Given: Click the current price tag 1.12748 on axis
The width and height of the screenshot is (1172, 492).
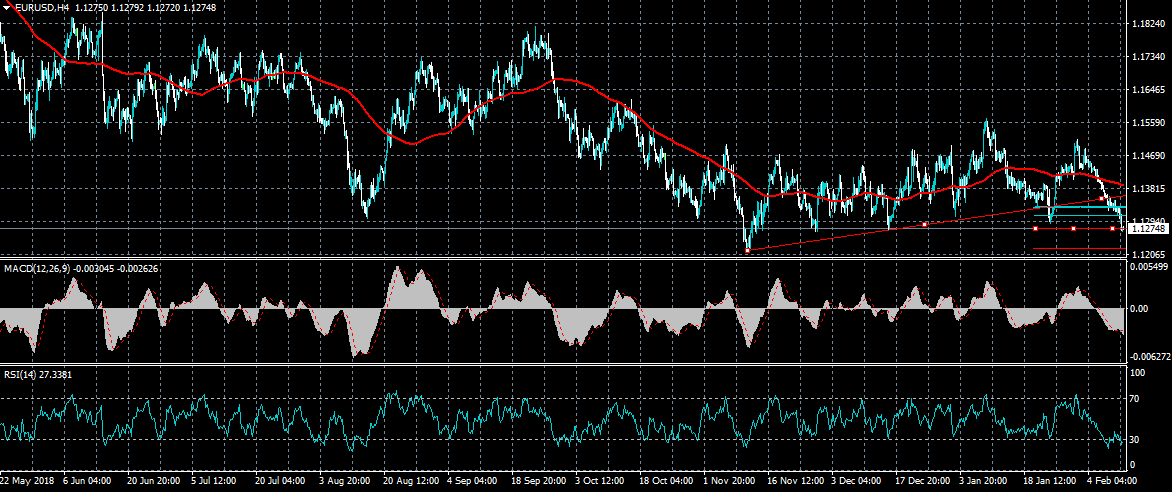Looking at the screenshot, I should point(1147,228).
